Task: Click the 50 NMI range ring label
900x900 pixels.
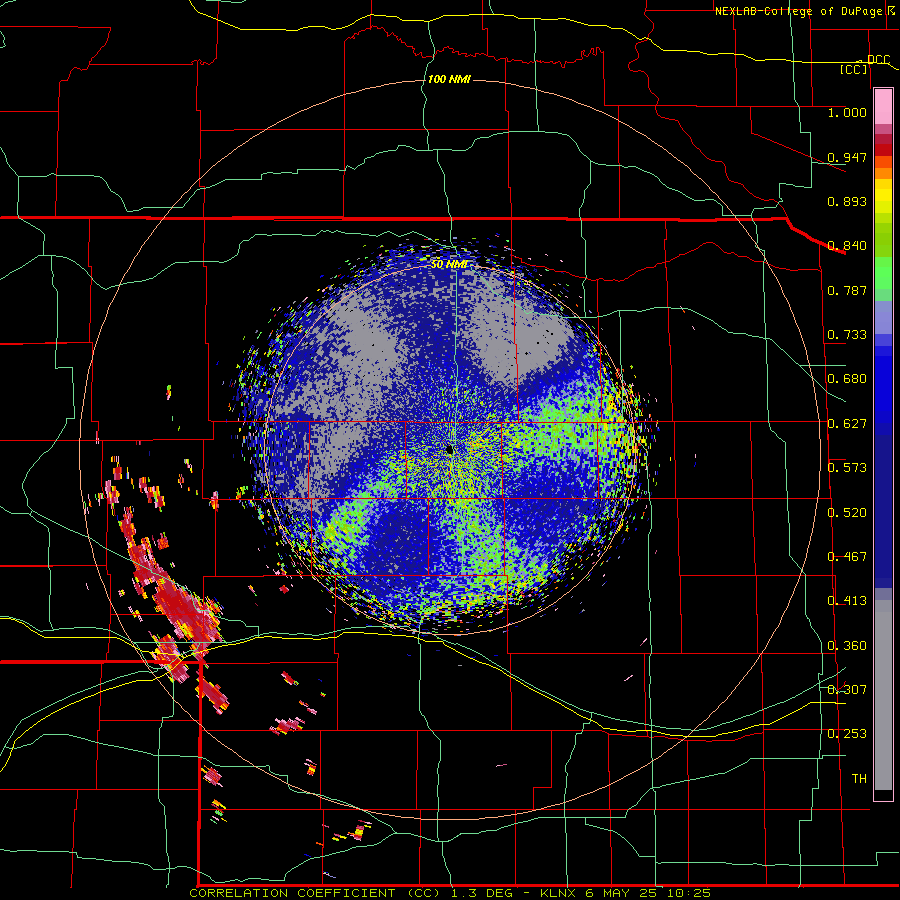Action: [x=449, y=264]
